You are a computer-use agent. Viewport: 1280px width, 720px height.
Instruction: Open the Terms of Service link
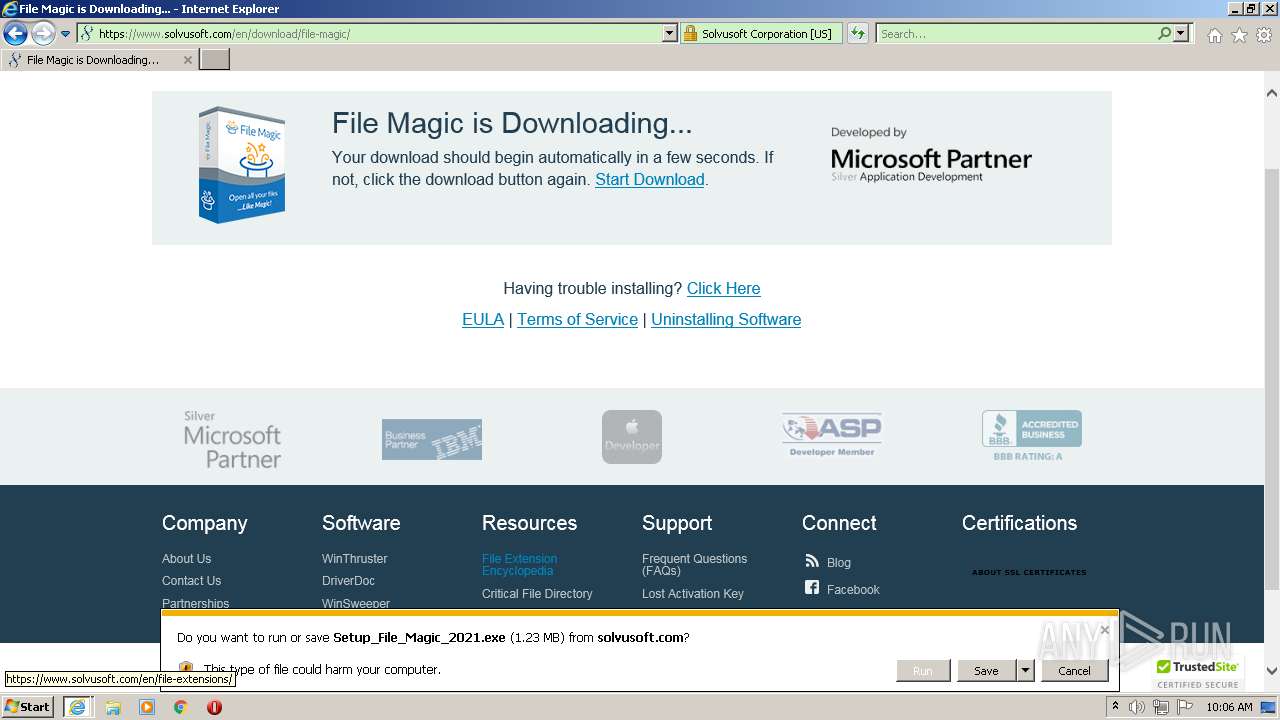tap(577, 319)
